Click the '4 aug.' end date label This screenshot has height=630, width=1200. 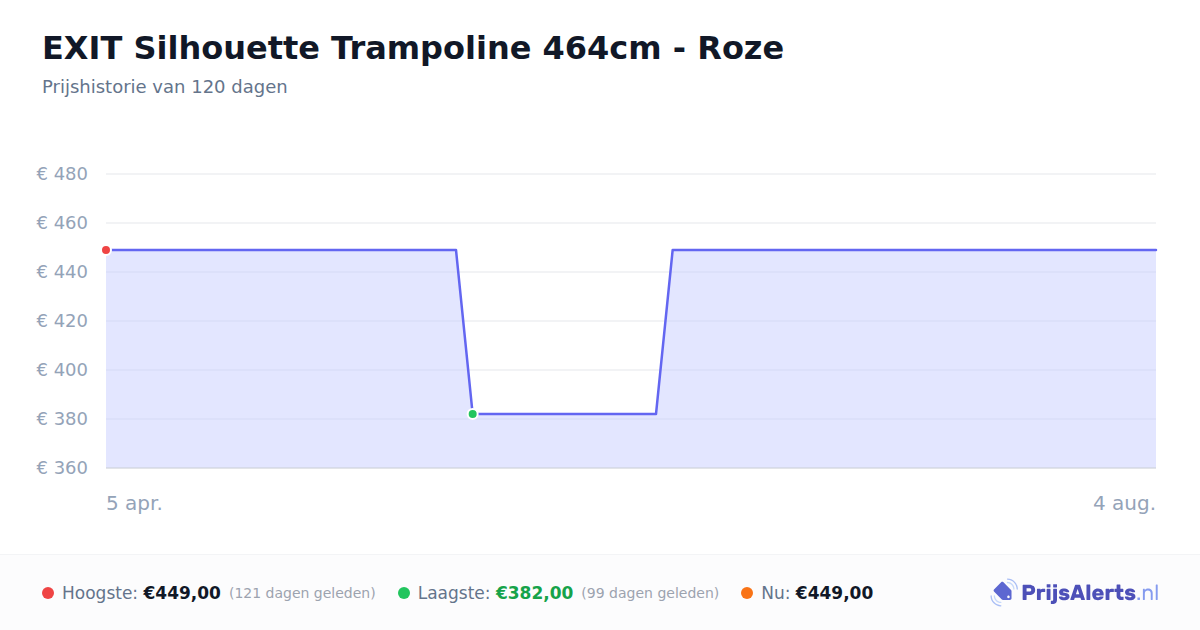click(x=1124, y=503)
